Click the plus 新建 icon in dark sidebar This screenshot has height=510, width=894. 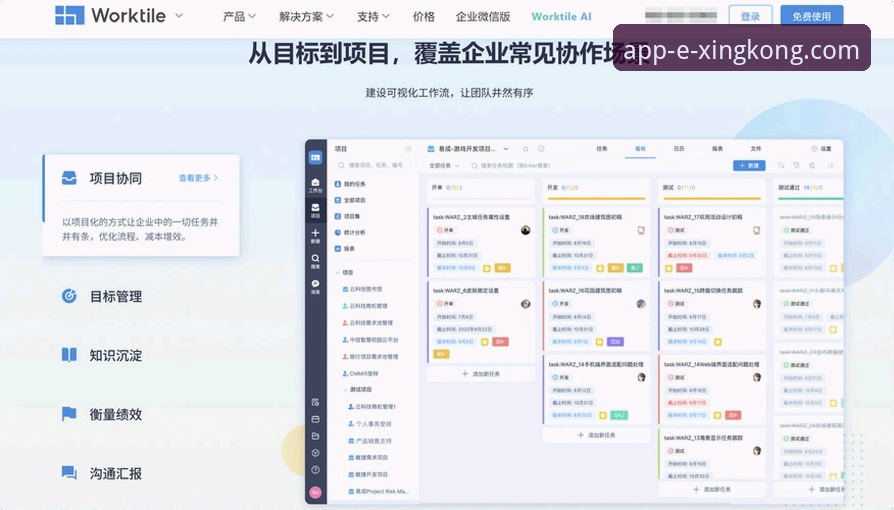click(315, 236)
